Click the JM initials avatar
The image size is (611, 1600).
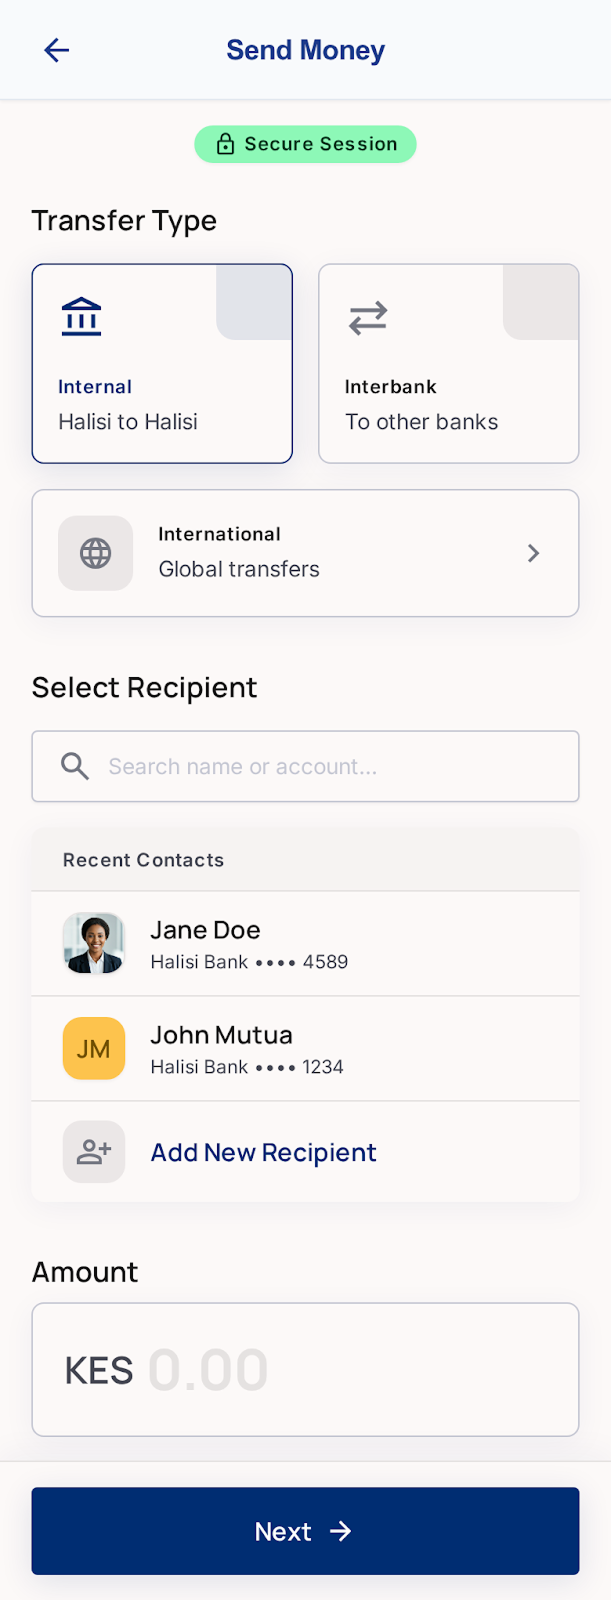(94, 1048)
